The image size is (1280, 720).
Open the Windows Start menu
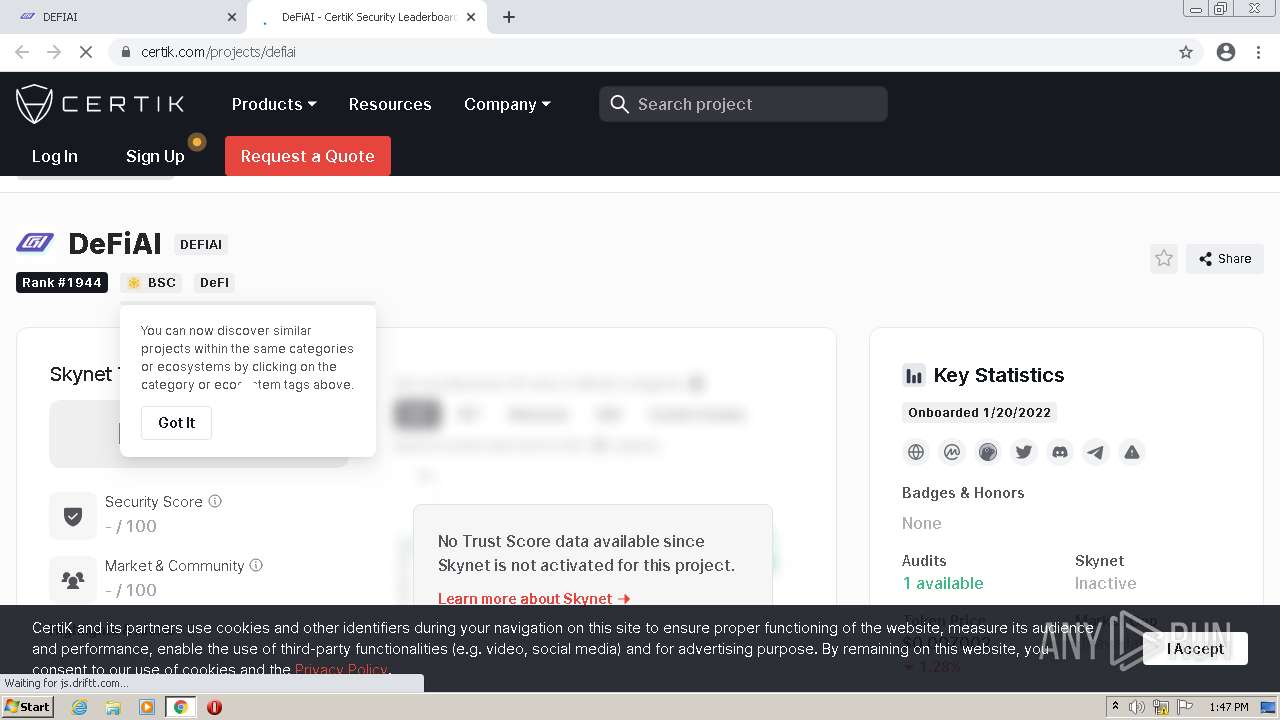click(28, 707)
